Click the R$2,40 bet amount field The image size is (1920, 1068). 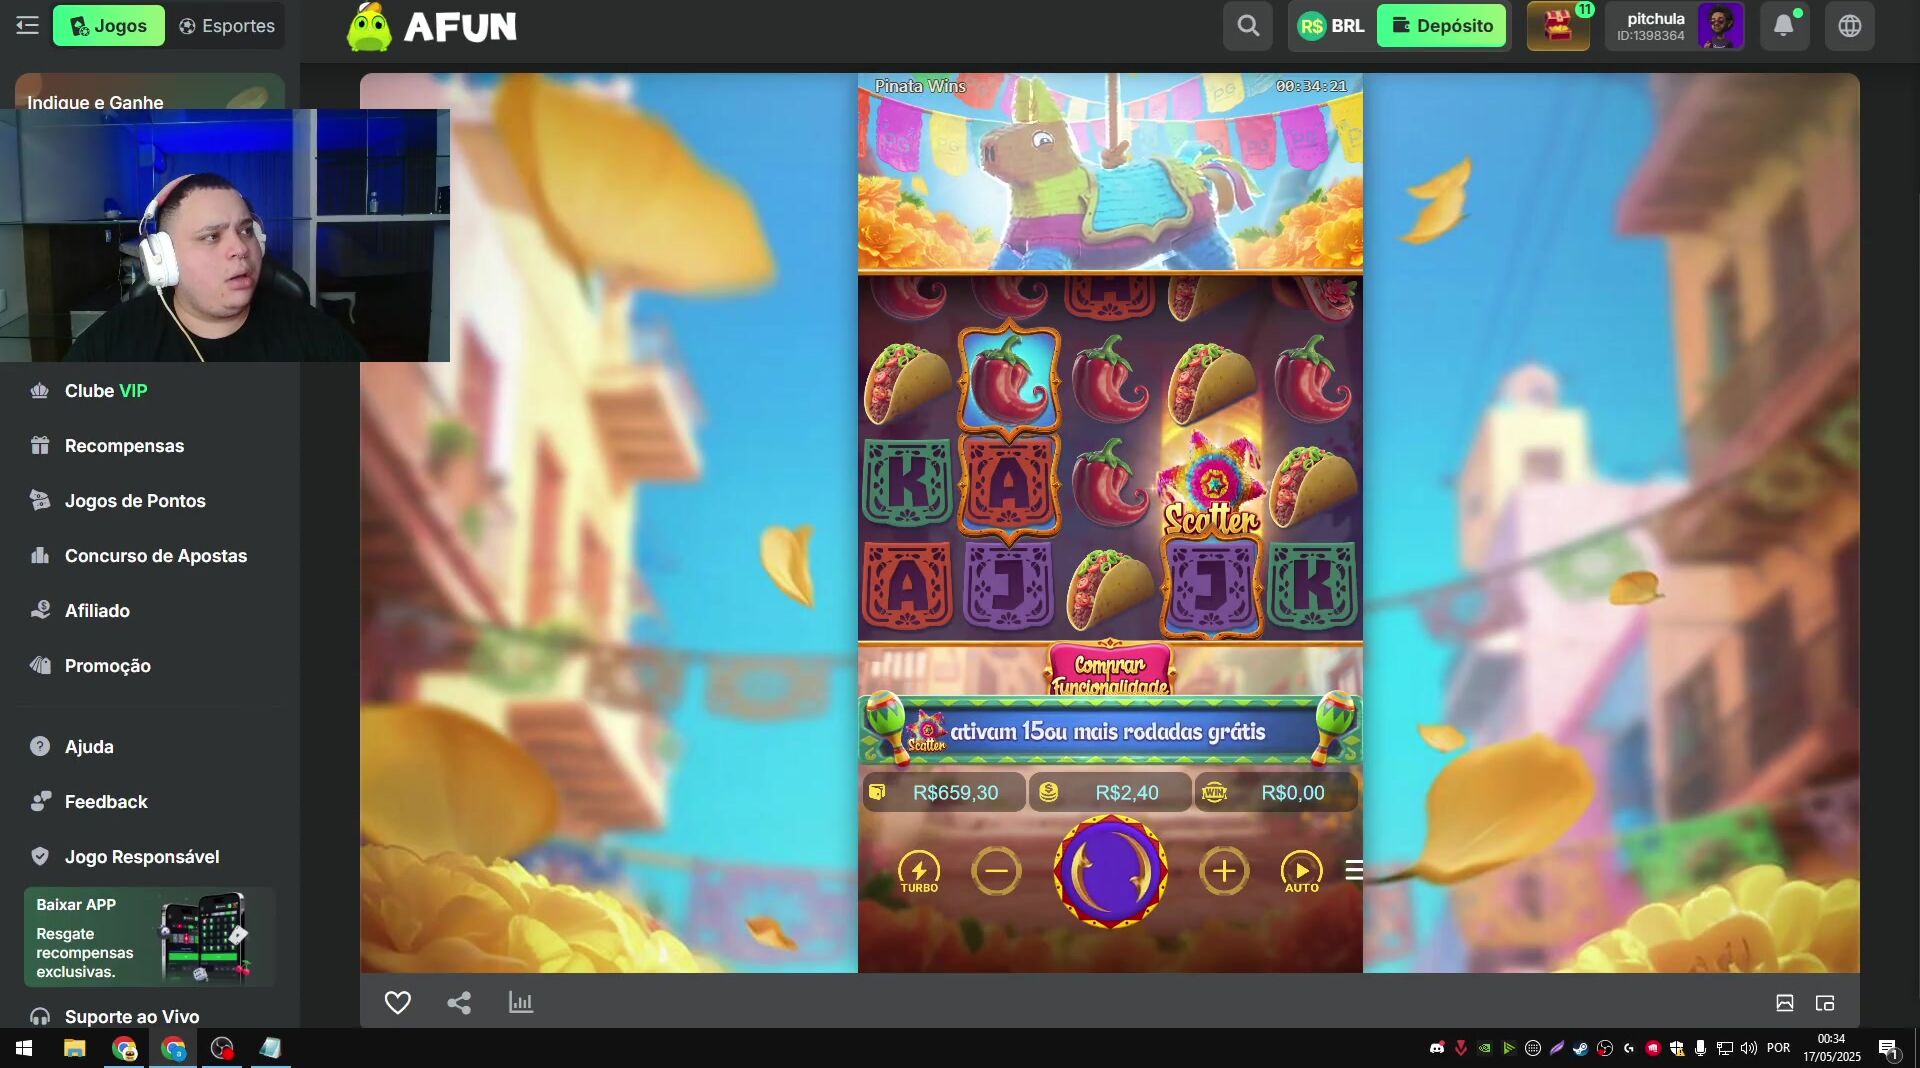coord(1110,793)
